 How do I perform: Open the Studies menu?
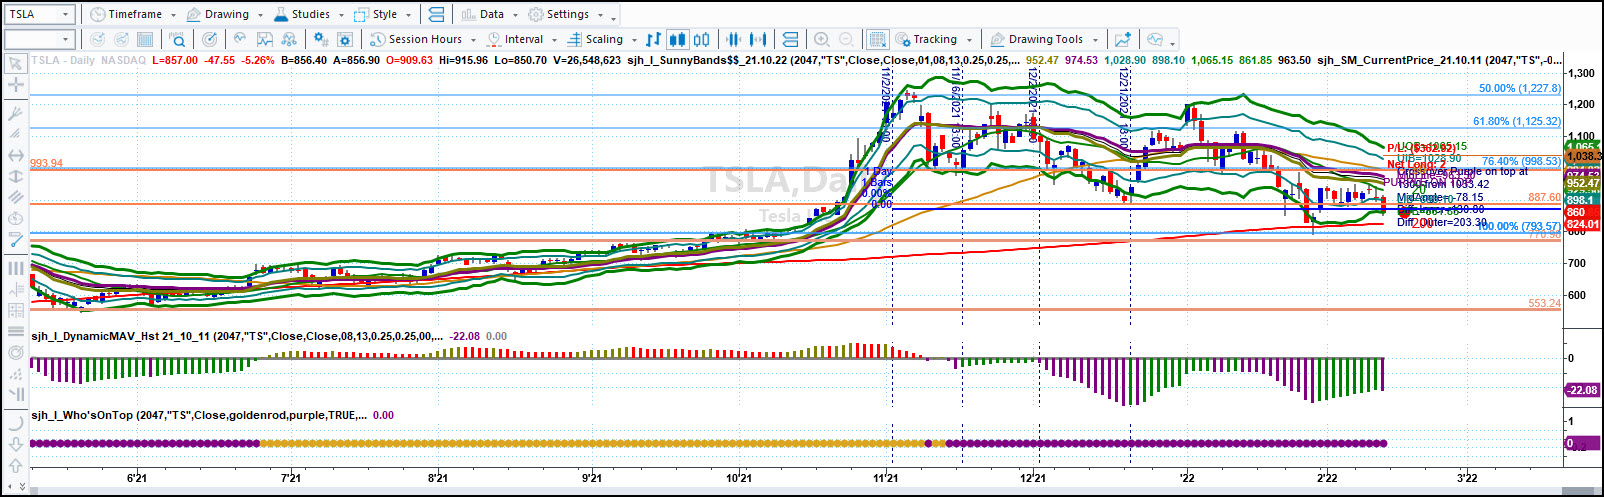(x=303, y=14)
